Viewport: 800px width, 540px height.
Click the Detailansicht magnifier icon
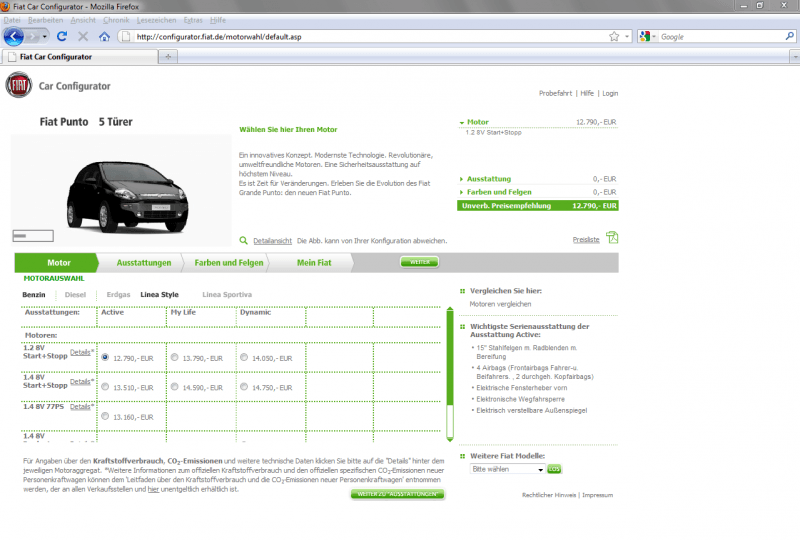(244, 240)
